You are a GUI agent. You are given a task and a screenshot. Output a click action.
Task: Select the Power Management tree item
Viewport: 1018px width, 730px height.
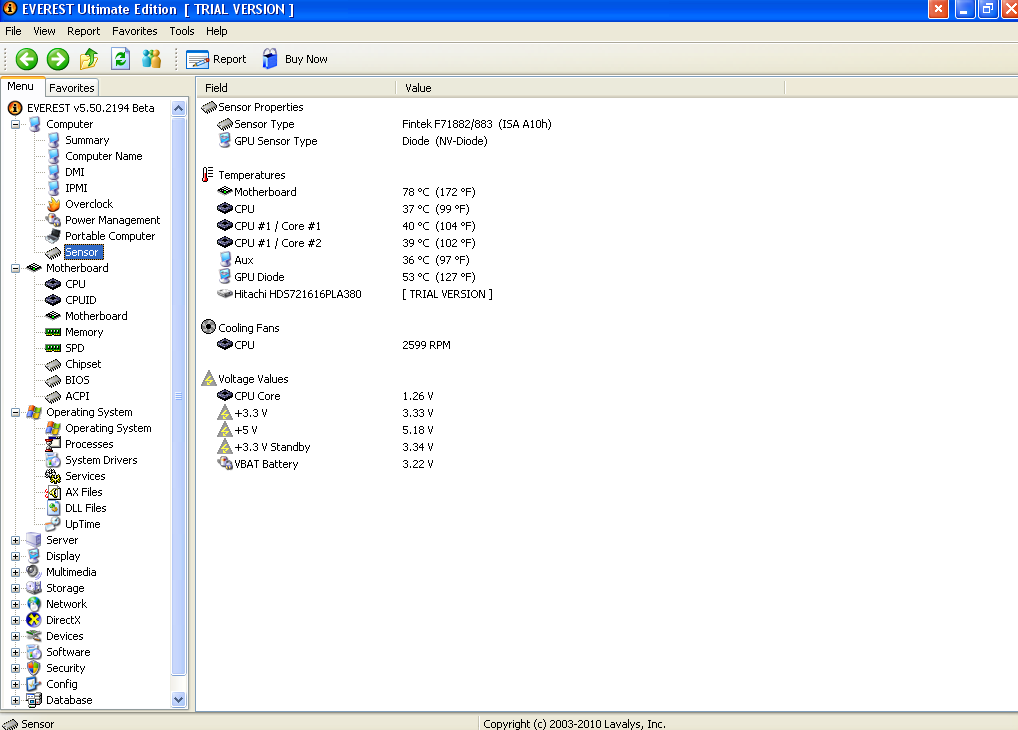pos(112,220)
